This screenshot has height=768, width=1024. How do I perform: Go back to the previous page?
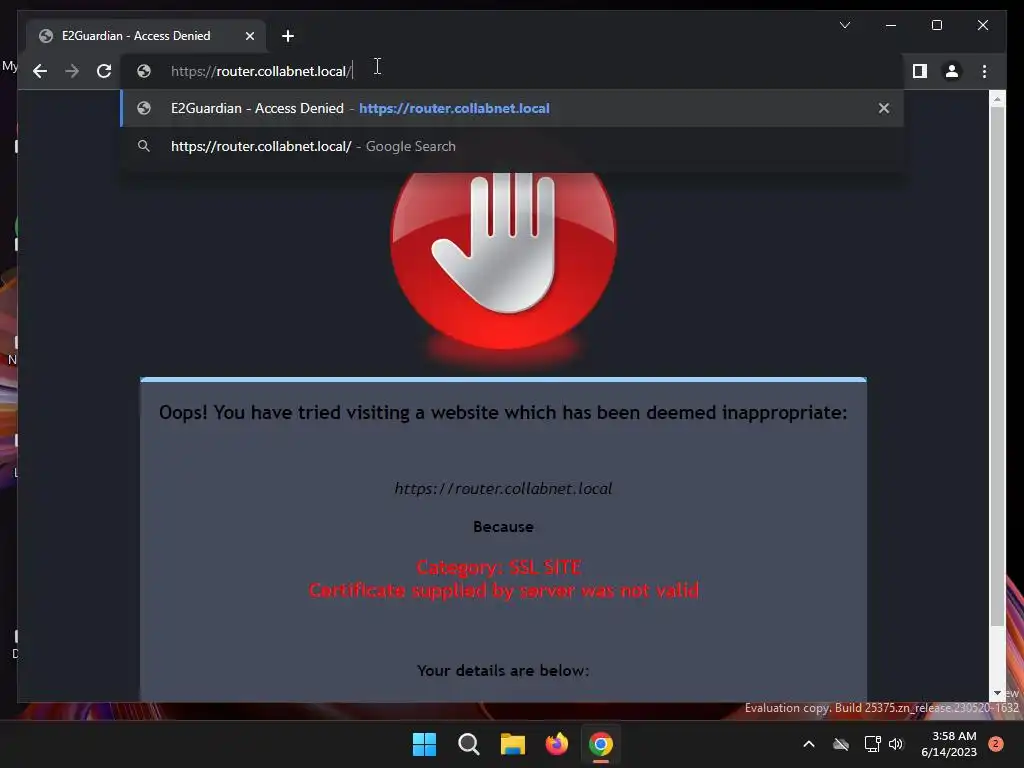[x=40, y=71]
